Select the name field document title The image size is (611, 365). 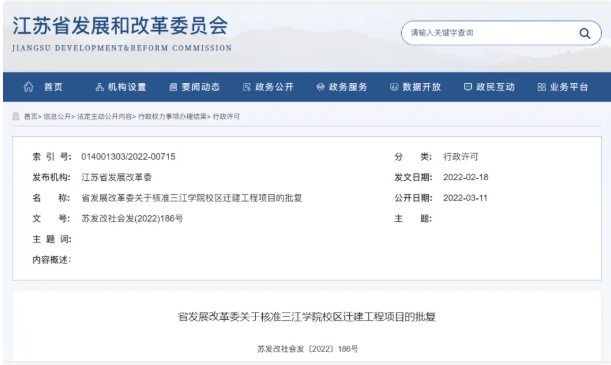[191, 198]
